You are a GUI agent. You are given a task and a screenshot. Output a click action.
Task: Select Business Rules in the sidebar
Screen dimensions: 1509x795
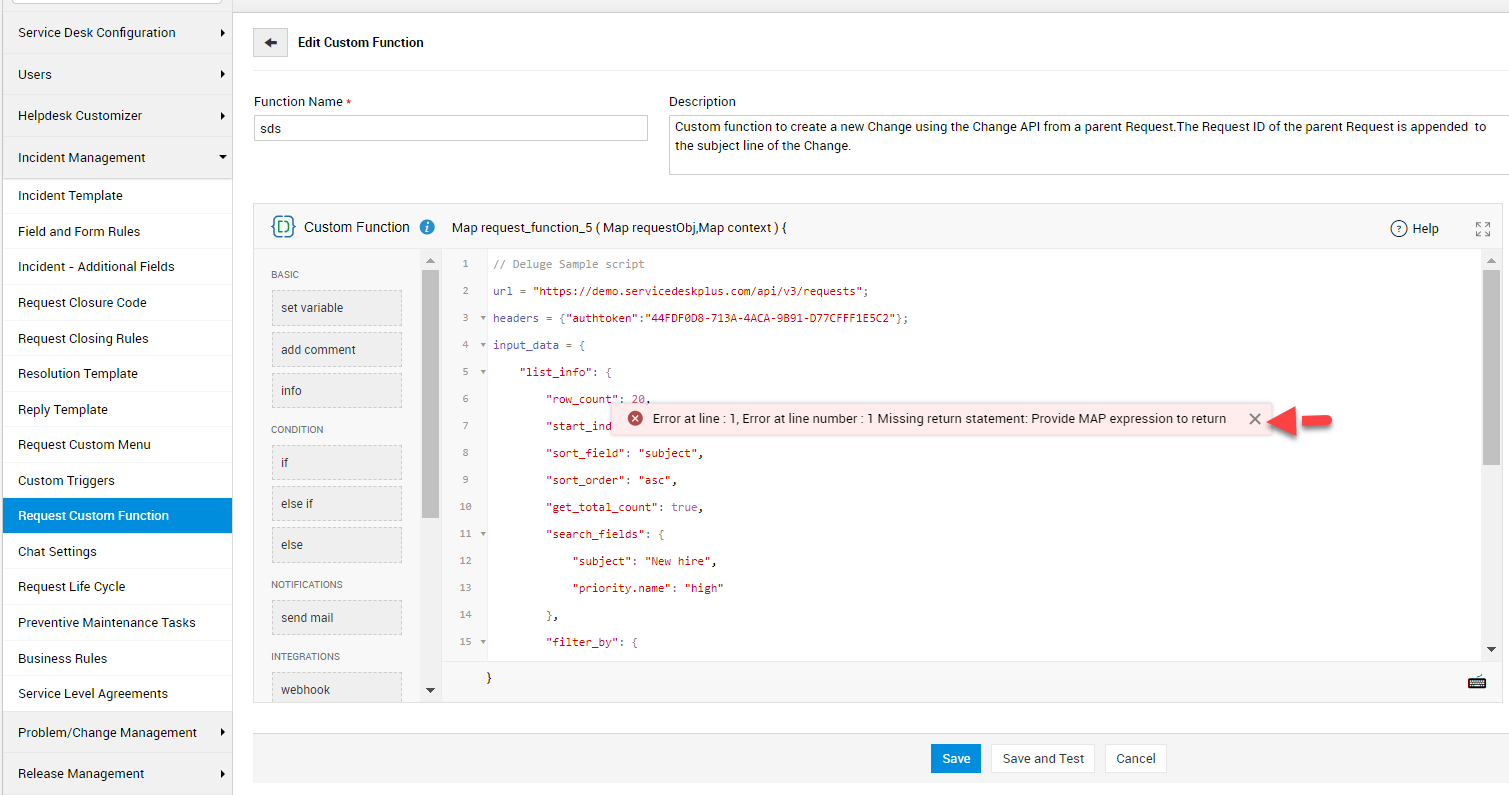coord(62,659)
